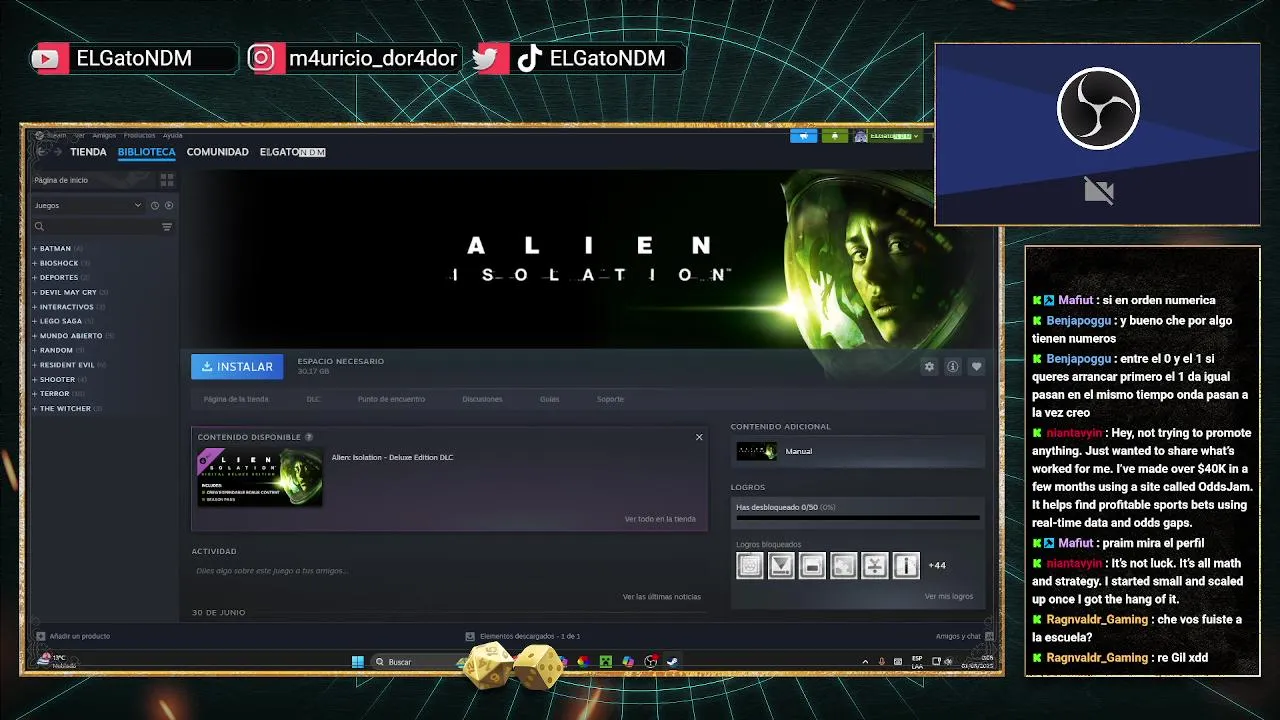Click the achievements progress bar
1280x720 pixels.
click(x=858, y=517)
